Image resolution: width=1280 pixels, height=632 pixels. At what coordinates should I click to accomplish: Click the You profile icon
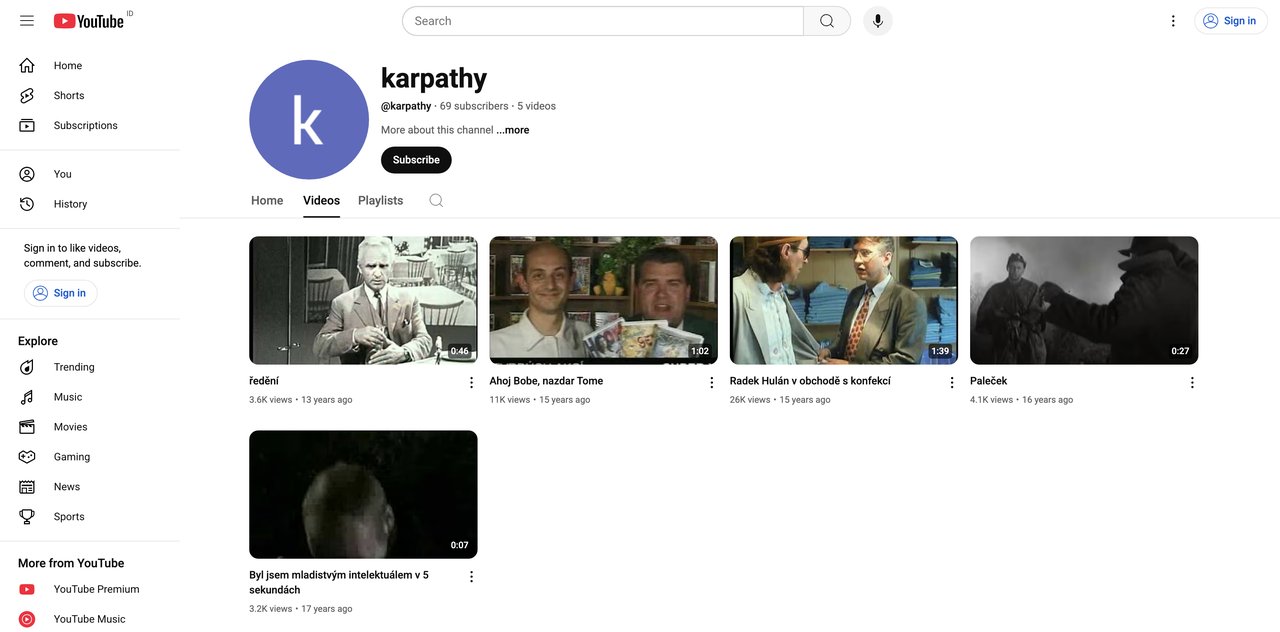pyautogui.click(x=27, y=174)
